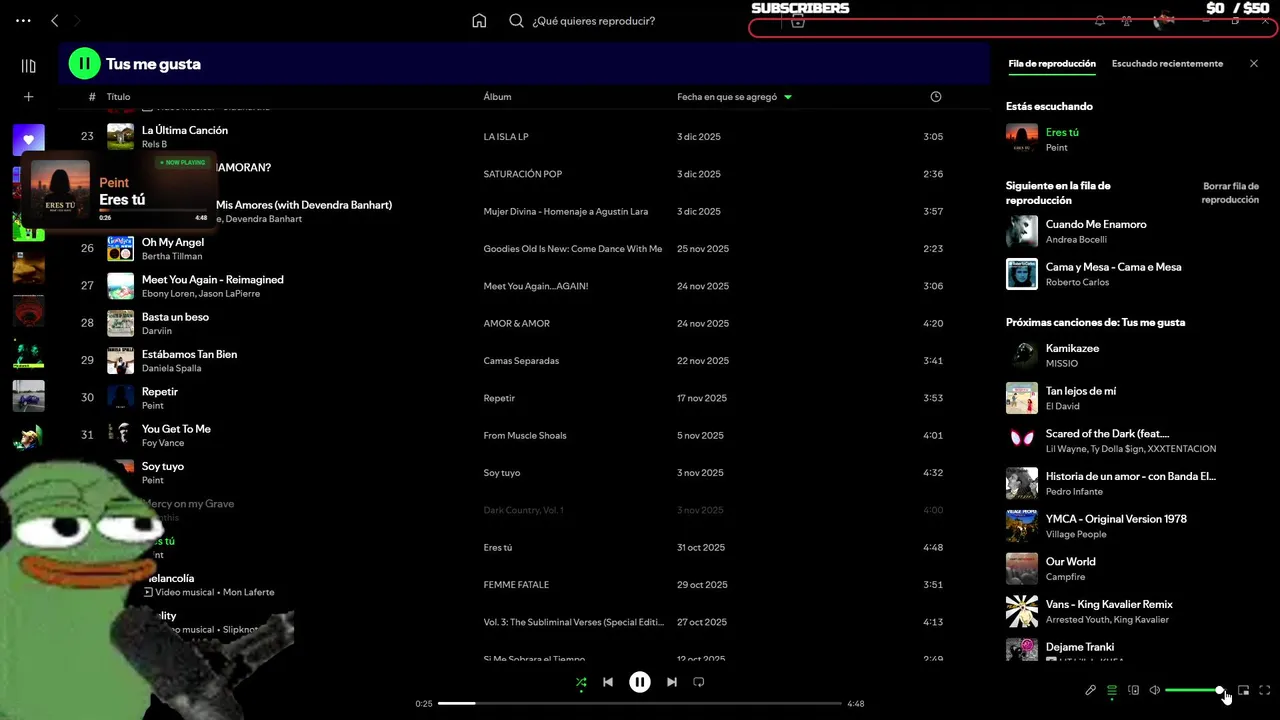Focus the ¿Qué quieres reproducir? search field
This screenshot has width=1280, height=720.
(593, 20)
